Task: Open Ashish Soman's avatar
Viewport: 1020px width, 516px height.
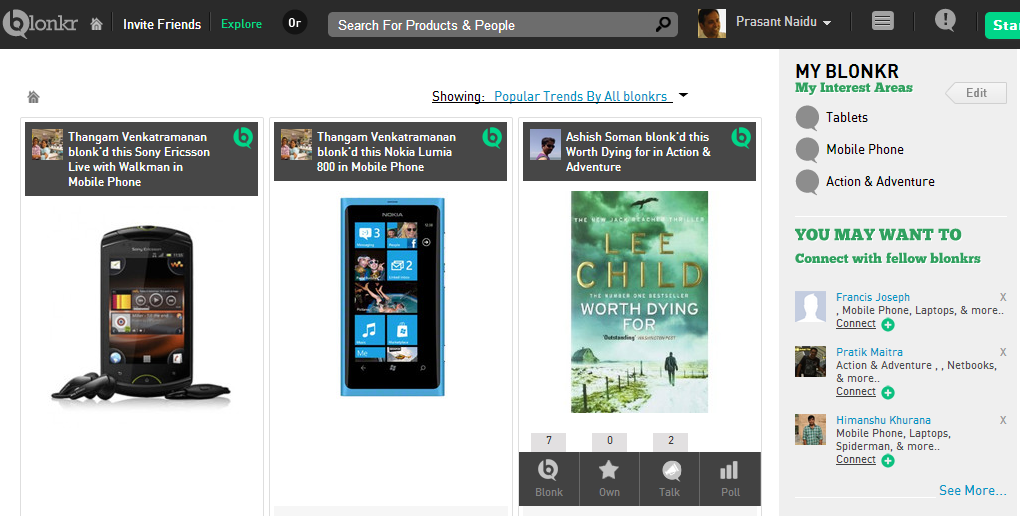Action: coord(545,144)
